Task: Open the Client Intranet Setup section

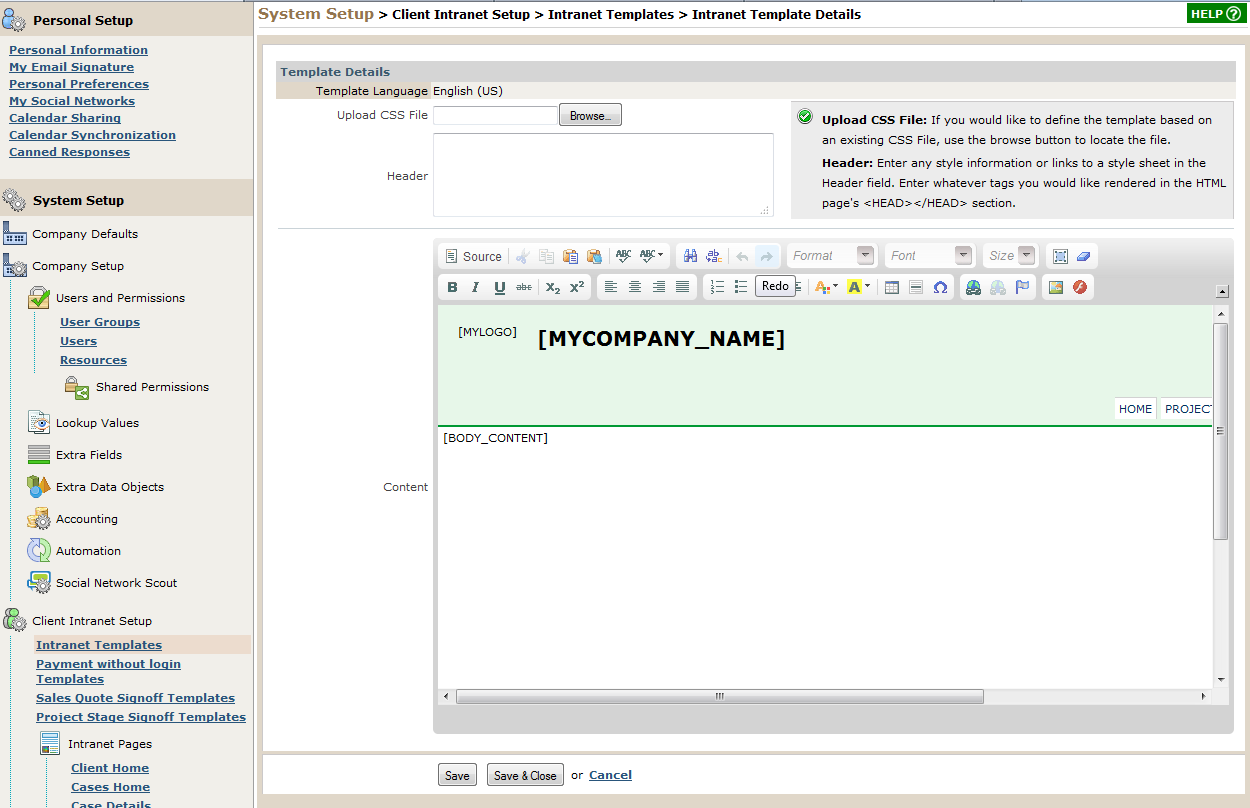Action: tap(92, 621)
